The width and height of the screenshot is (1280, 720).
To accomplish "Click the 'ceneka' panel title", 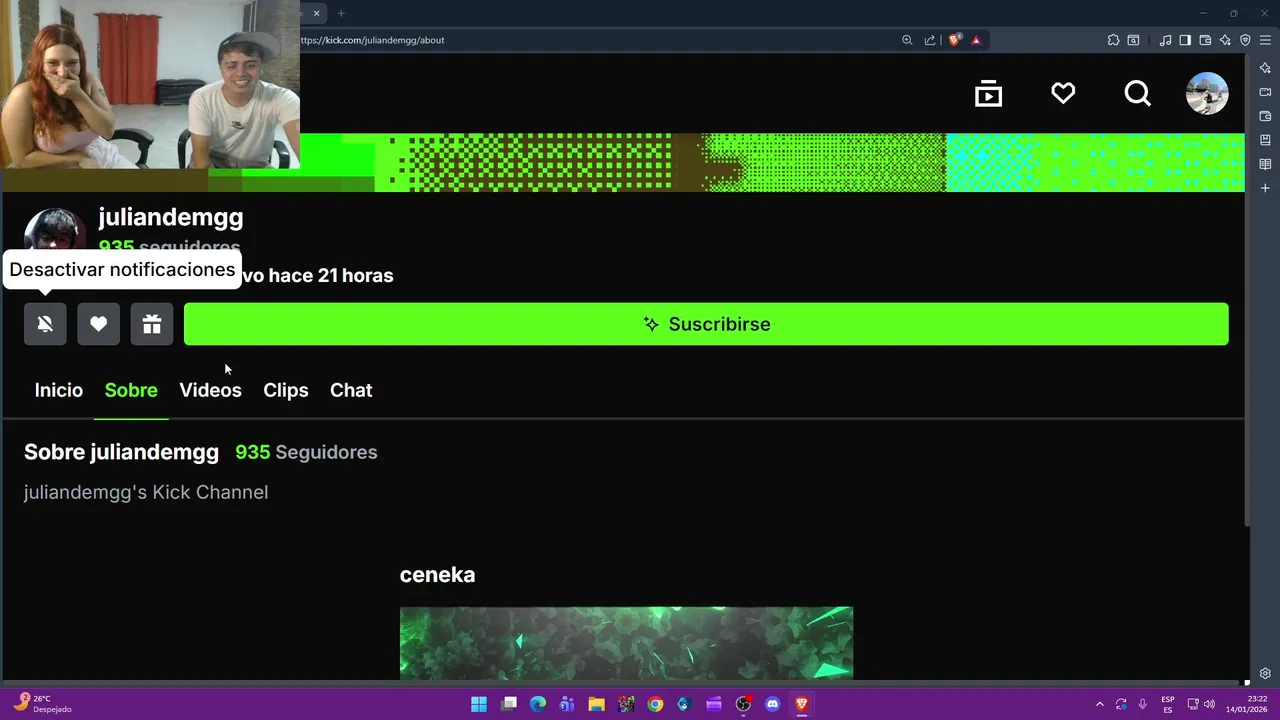I will click(437, 575).
